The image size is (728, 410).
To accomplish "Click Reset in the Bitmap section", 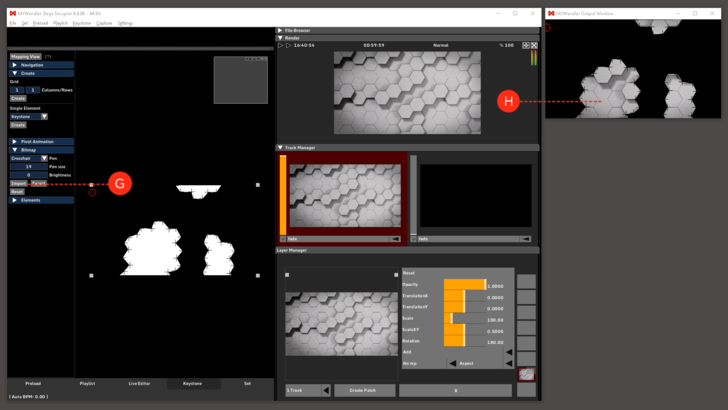I will tap(17, 192).
